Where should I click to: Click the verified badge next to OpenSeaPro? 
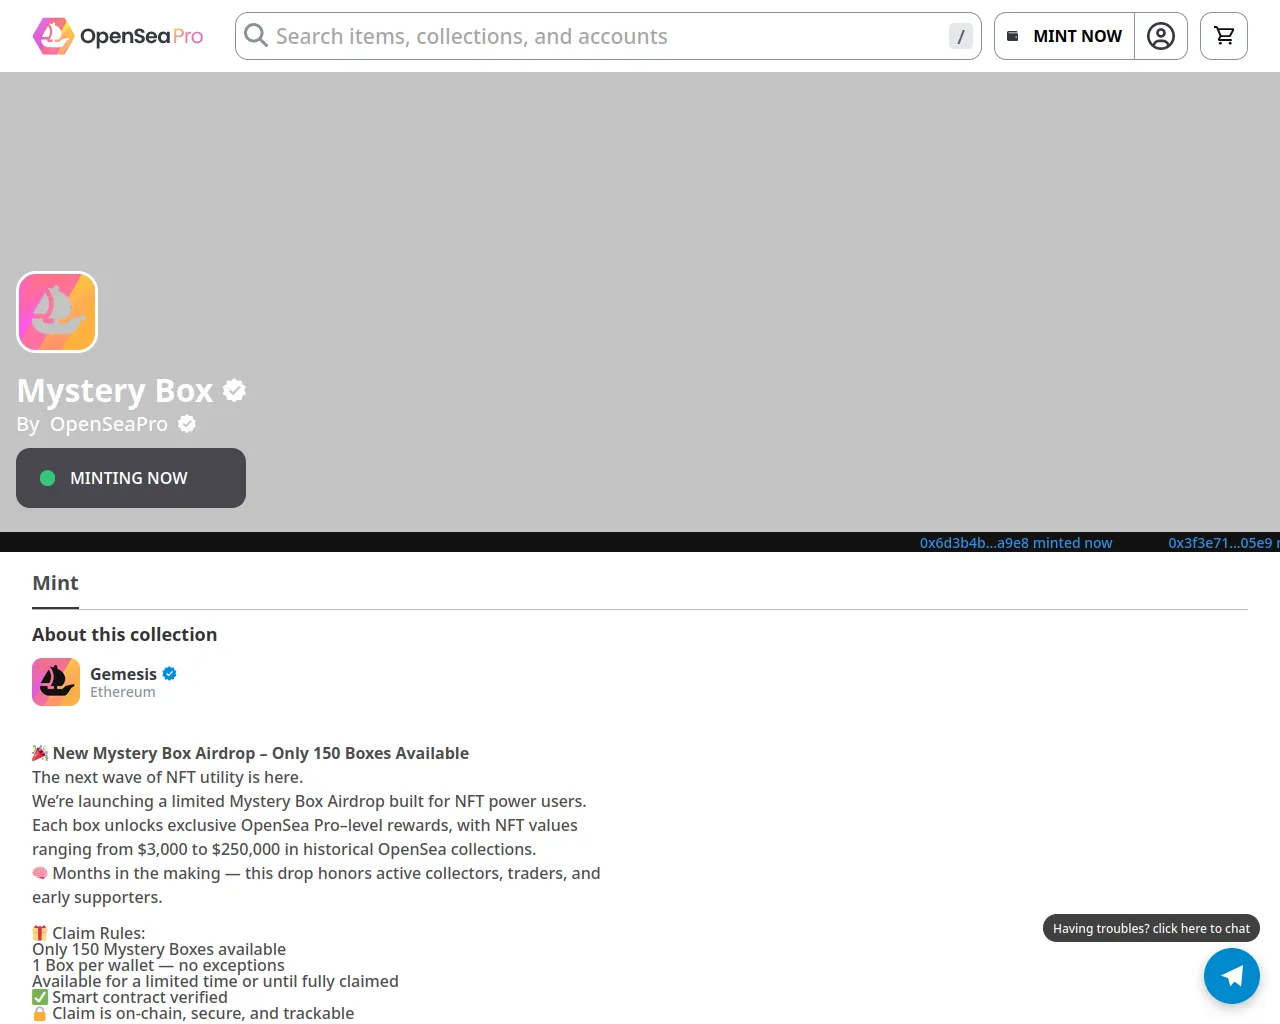[x=187, y=424]
